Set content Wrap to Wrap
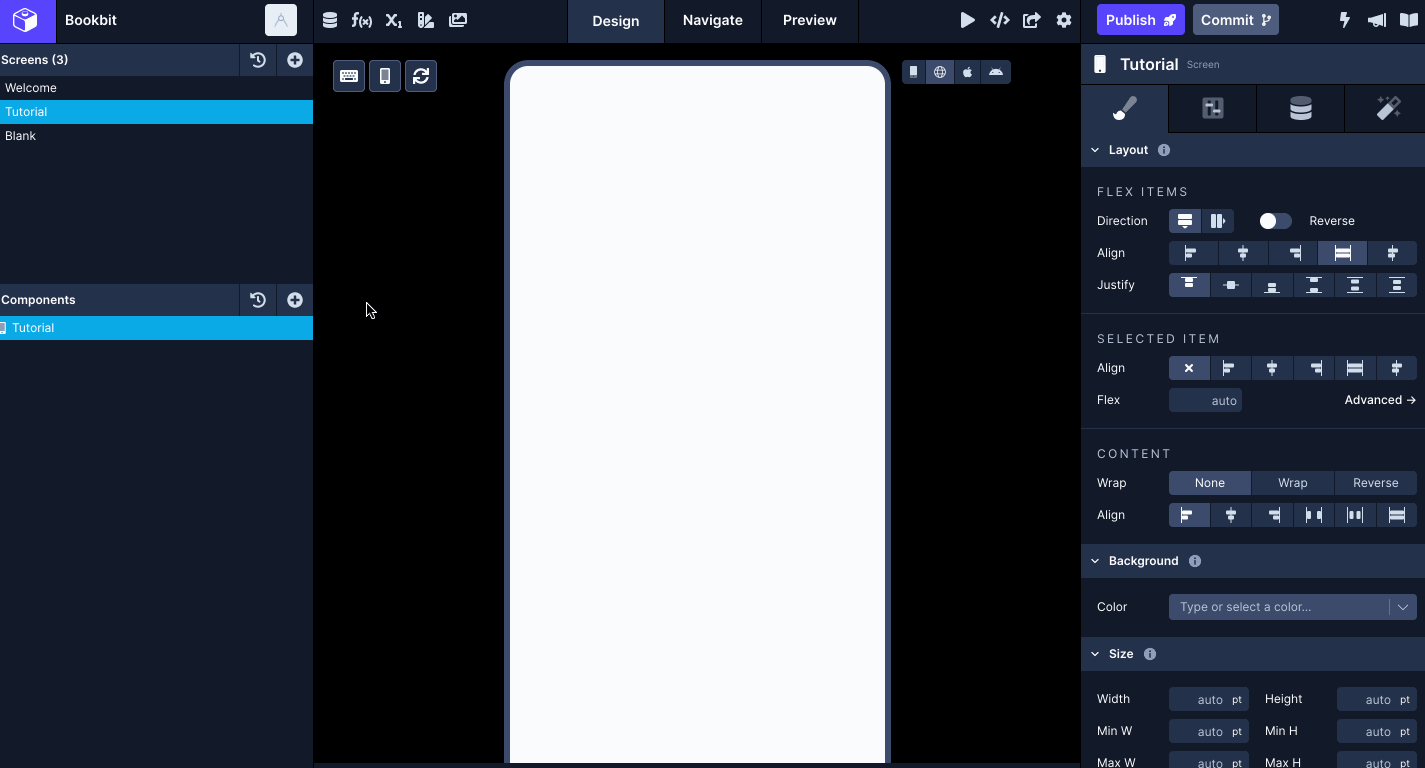This screenshot has height=768, width=1425. (x=1291, y=483)
